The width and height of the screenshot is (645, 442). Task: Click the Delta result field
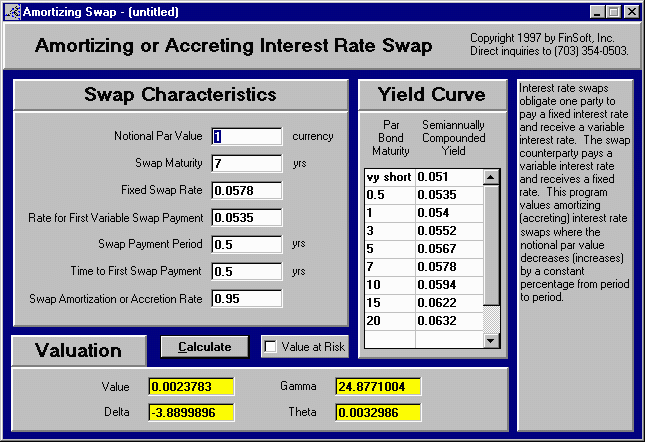[190, 412]
